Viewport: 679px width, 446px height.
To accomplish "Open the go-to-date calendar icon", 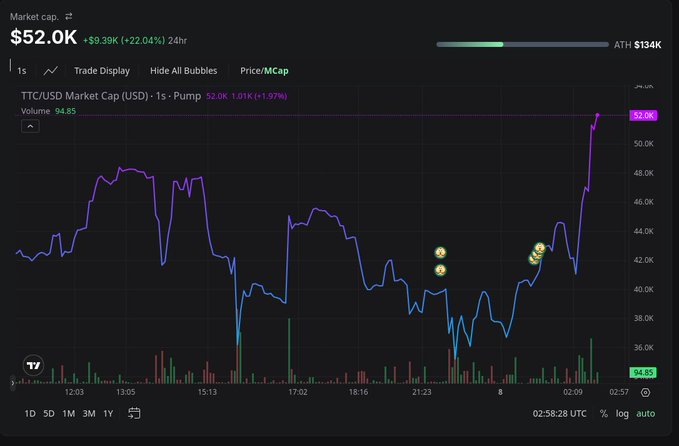I will pyautogui.click(x=134, y=414).
